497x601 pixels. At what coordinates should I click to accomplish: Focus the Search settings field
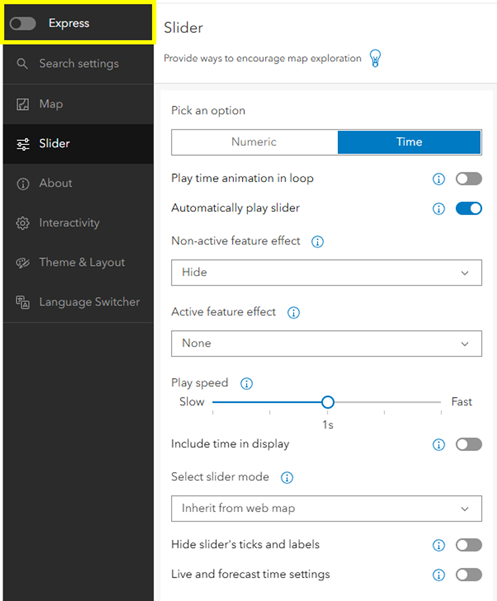click(79, 64)
